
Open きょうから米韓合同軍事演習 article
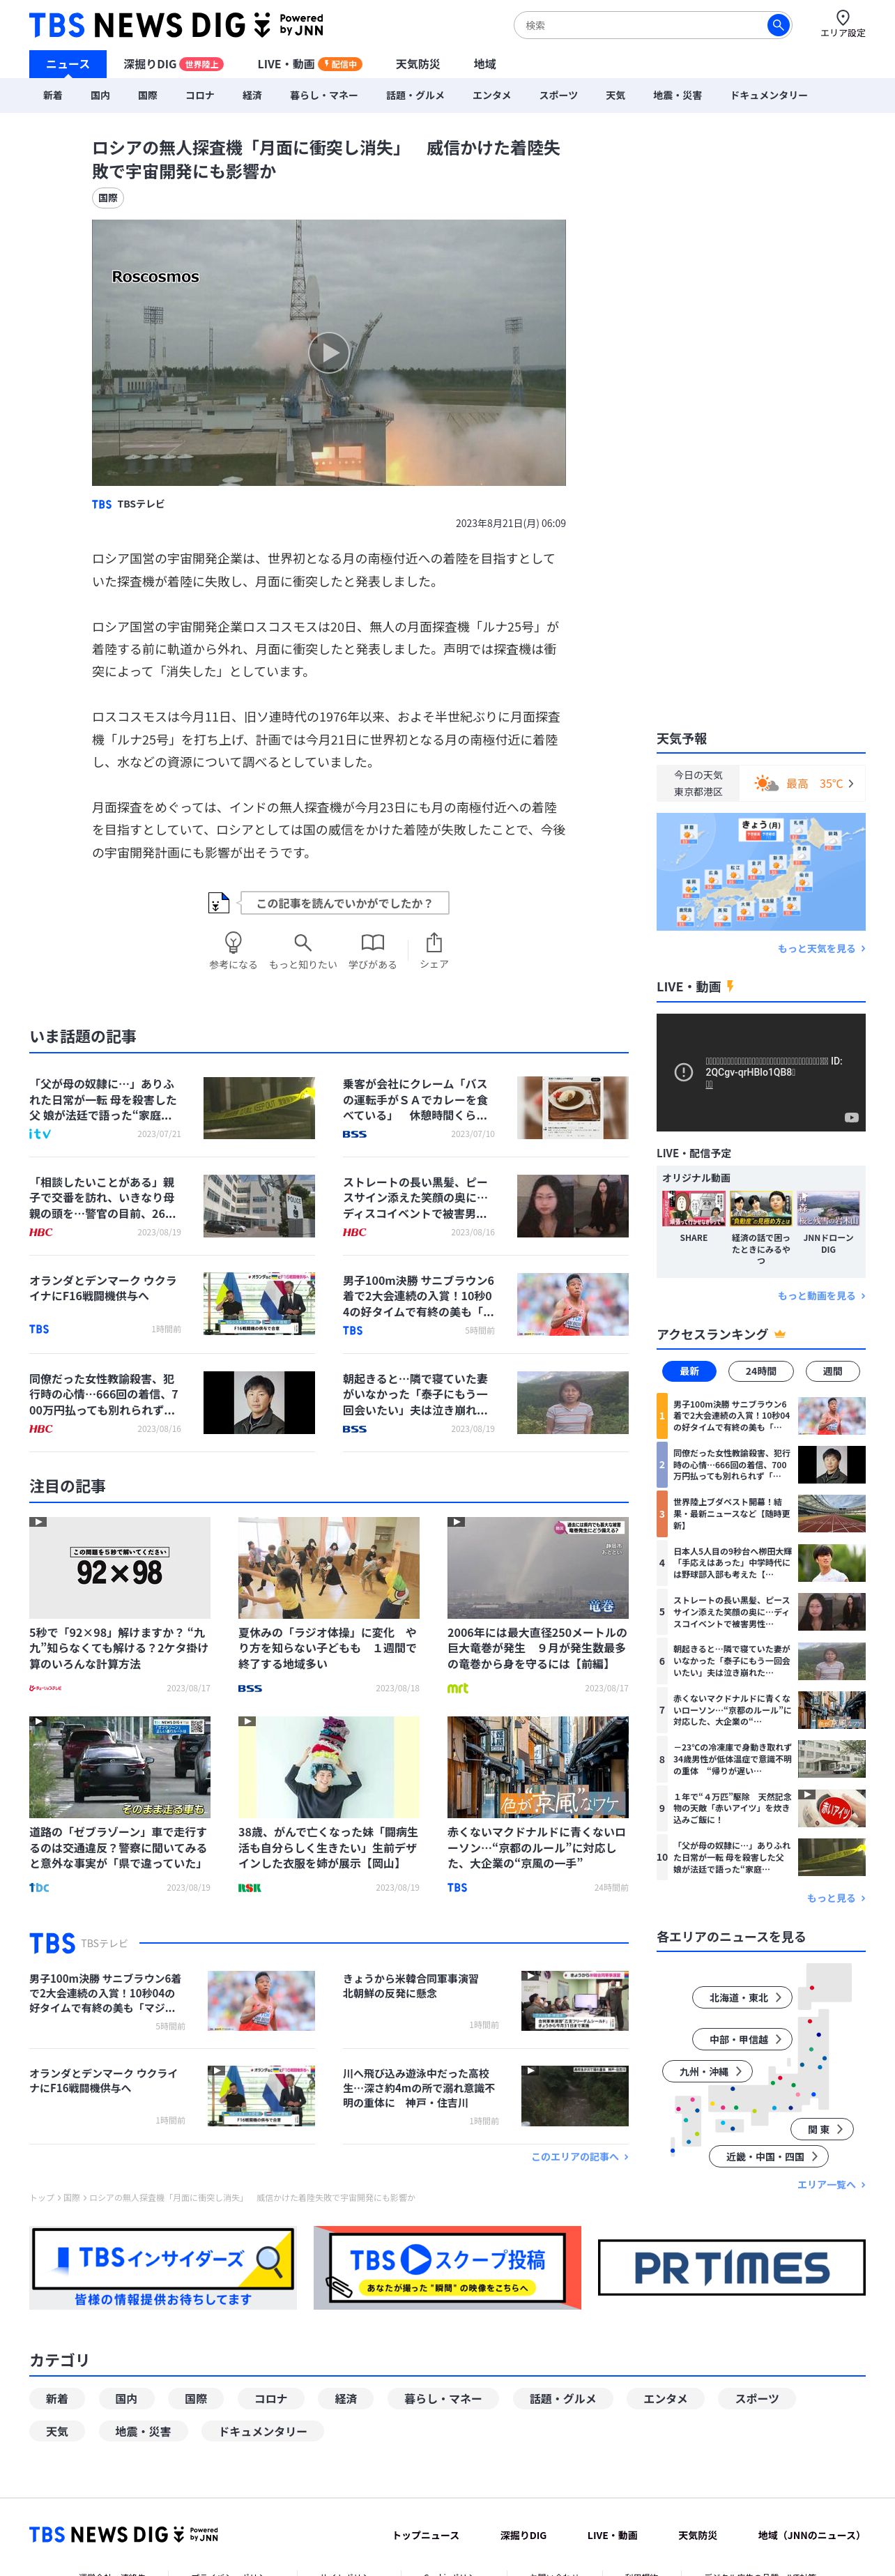[485, 2001]
